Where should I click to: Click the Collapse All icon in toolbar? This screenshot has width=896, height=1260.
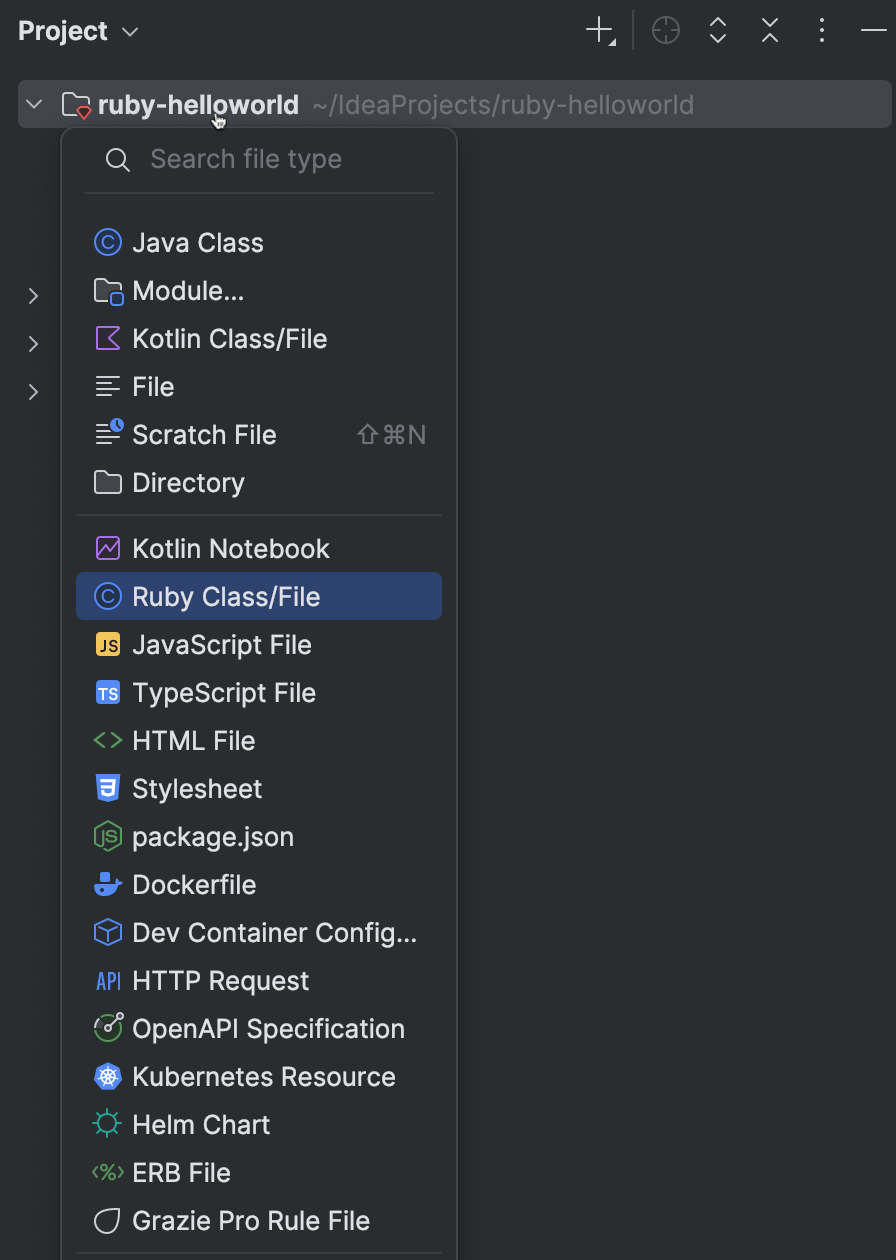click(769, 30)
